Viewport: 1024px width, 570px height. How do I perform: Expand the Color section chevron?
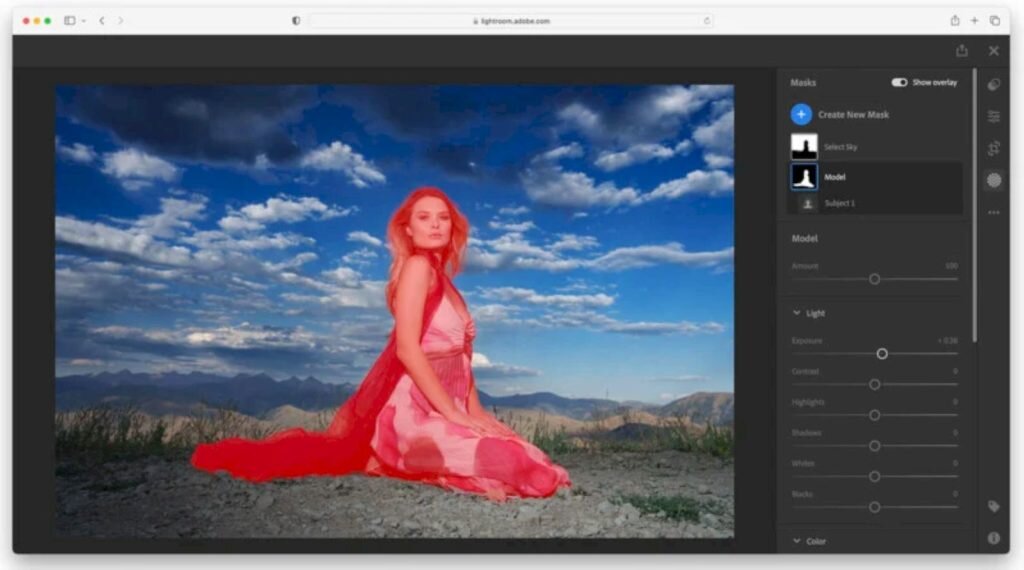797,541
